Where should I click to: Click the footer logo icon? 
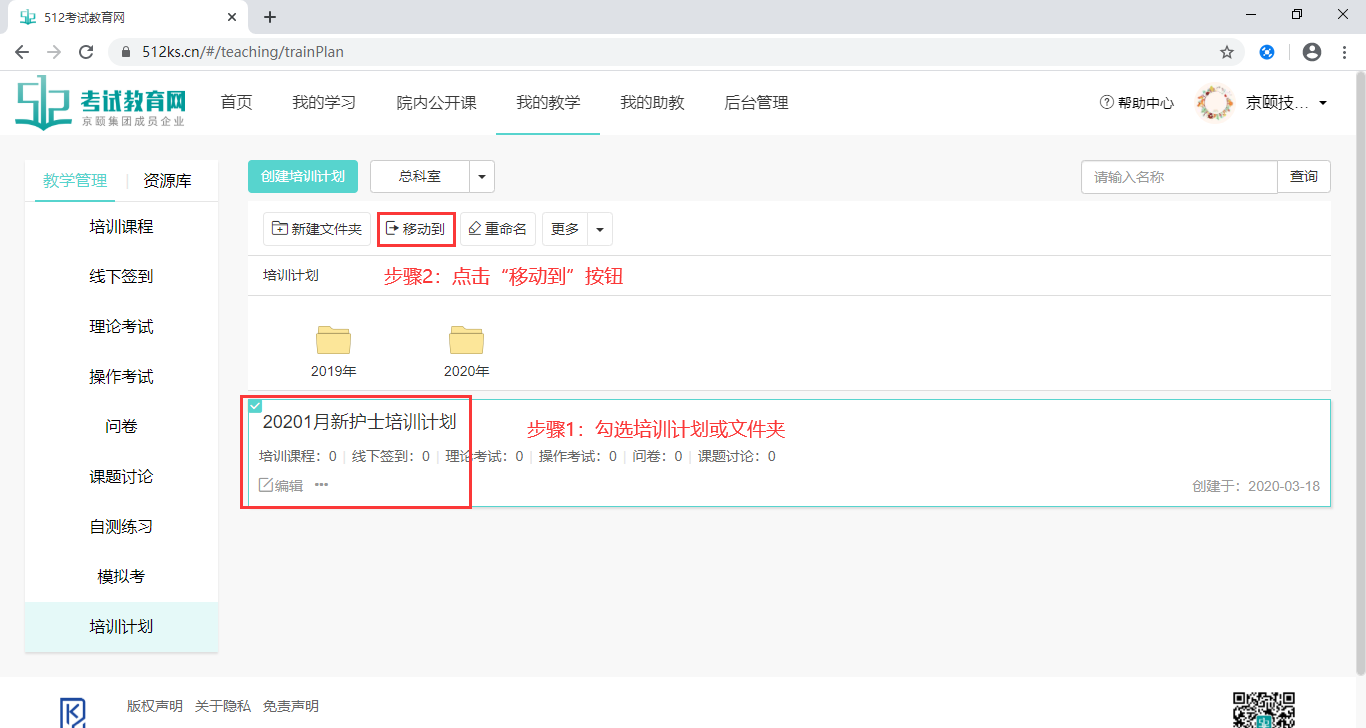coord(73,712)
